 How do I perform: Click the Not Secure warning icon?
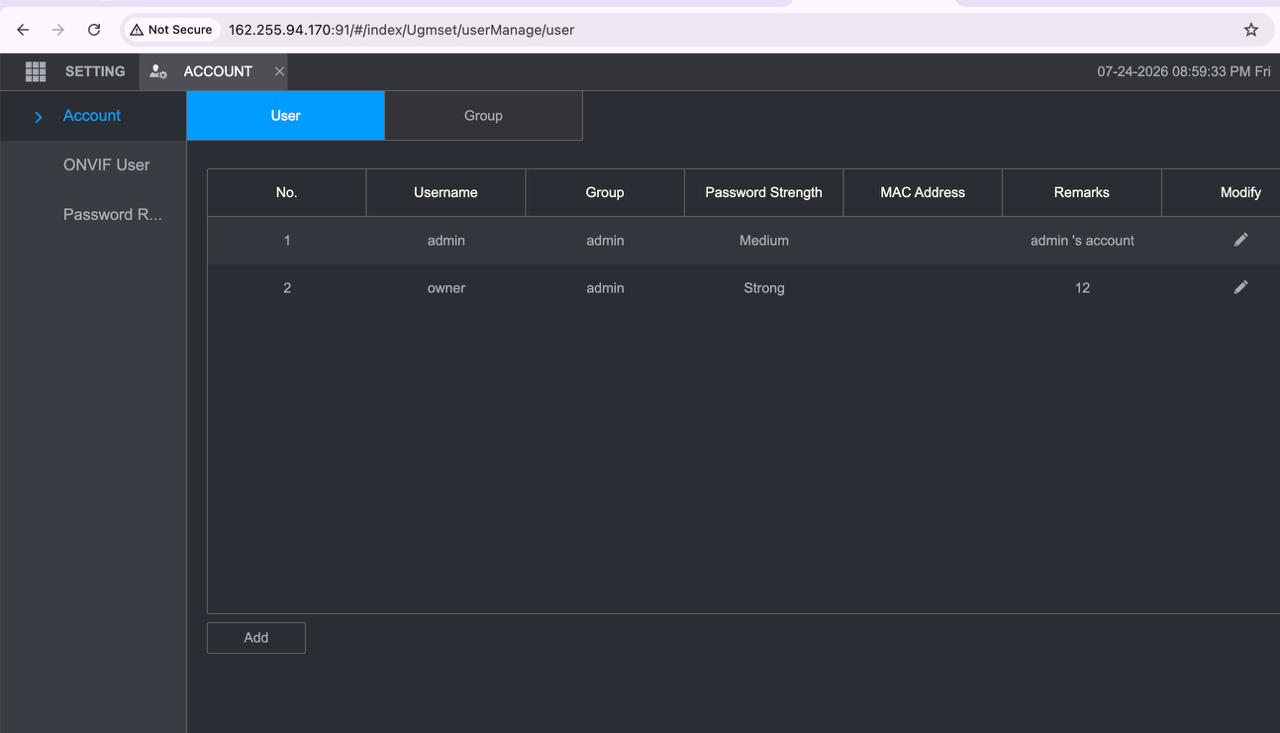coord(137,30)
